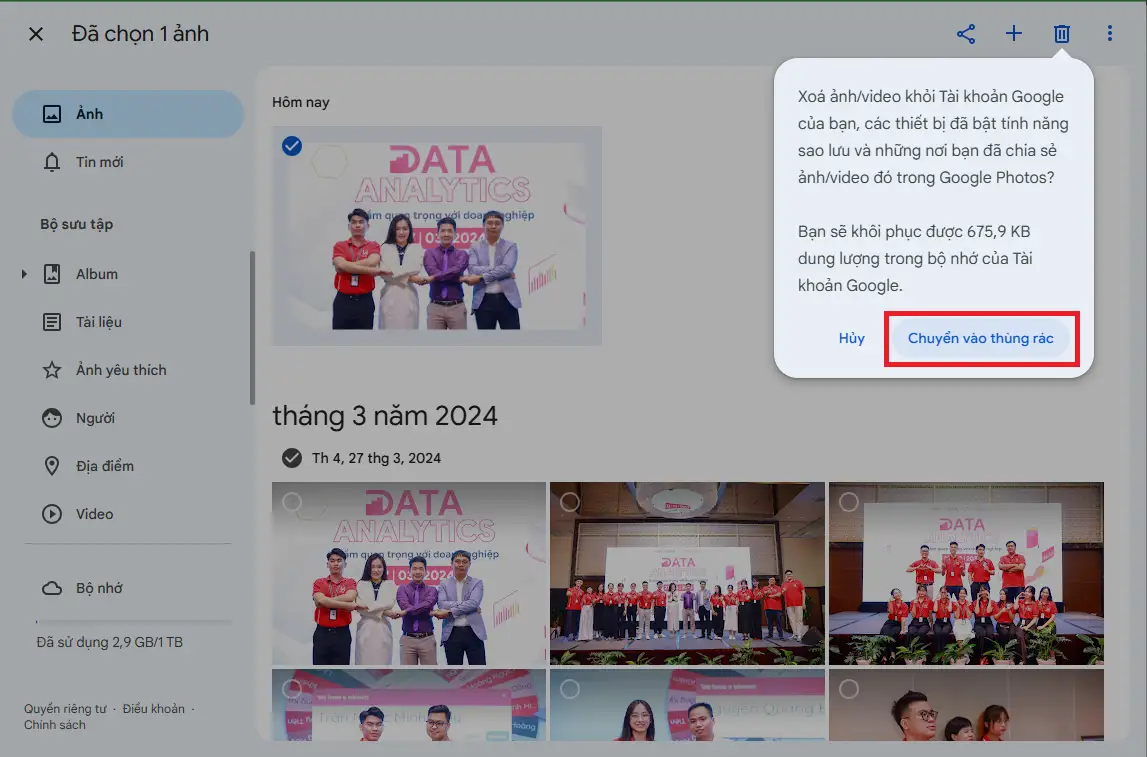
Task: Open the Quyền riêng tư link
Action: (65, 709)
